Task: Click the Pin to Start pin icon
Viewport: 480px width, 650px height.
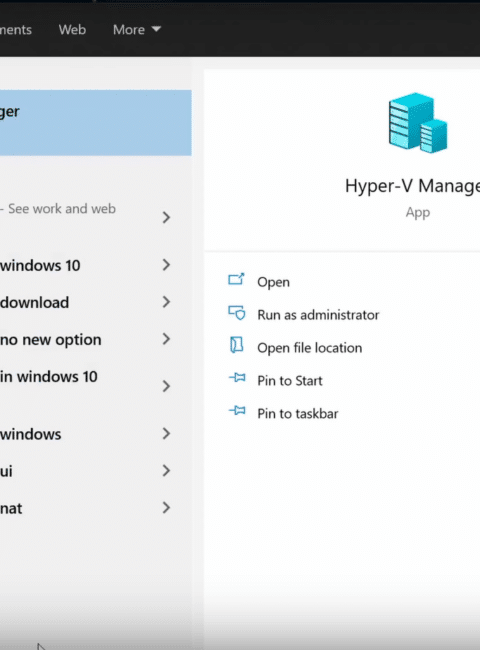Action: 237,378
